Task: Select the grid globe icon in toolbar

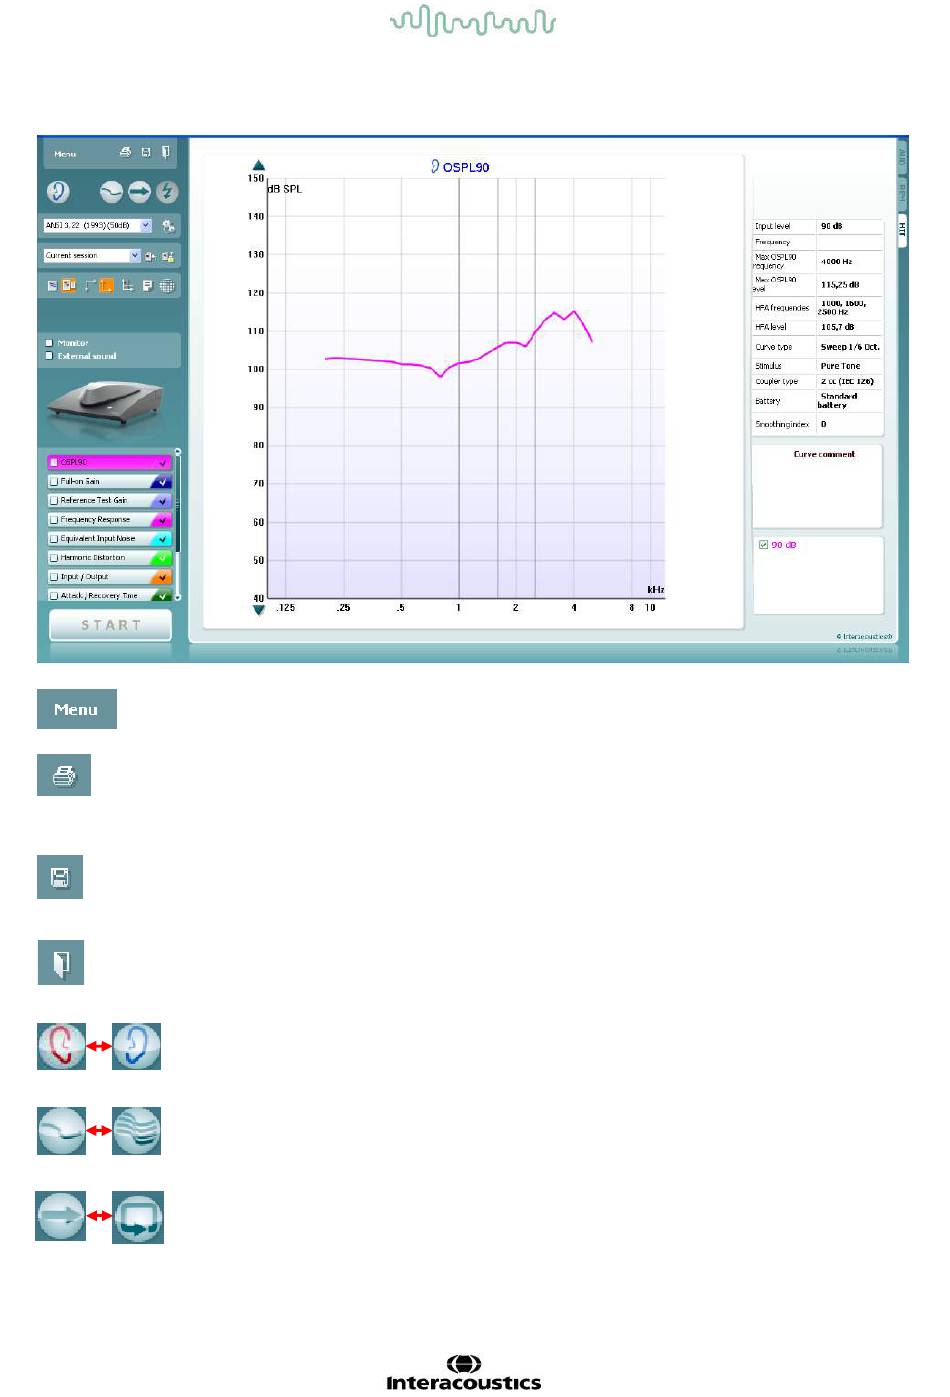Action: point(167,286)
